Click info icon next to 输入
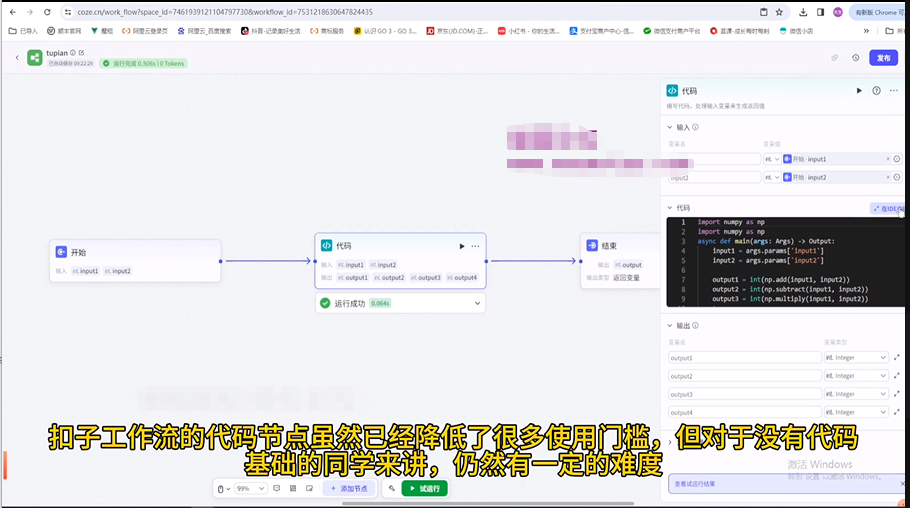910x508 pixels. pos(695,127)
